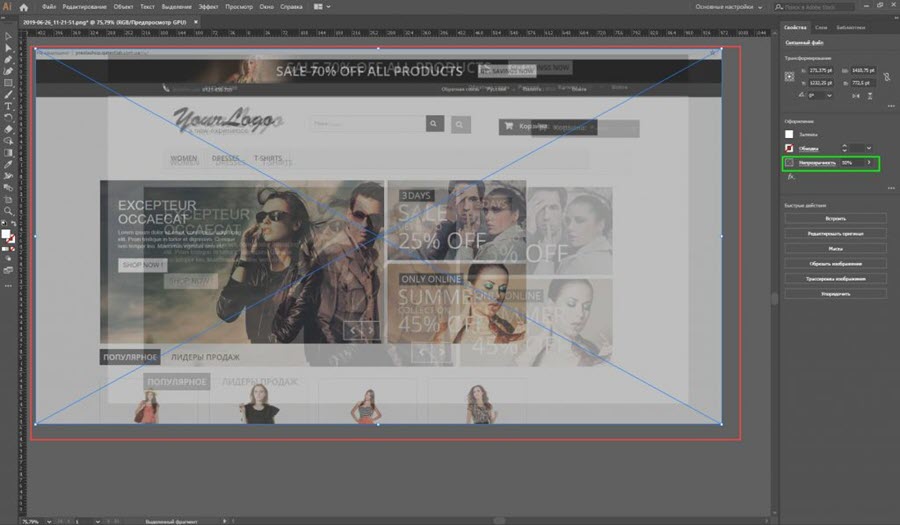Viewport: 900px width, 525px height.
Task: Expand the Непрозрачность opacity arrow
Action: coord(868,162)
